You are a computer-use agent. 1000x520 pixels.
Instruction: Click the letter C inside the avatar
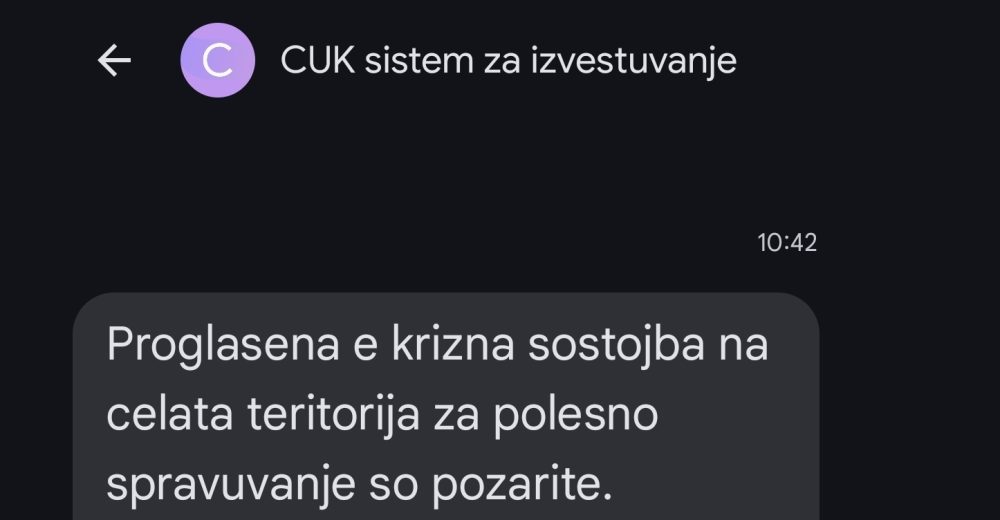pos(217,61)
